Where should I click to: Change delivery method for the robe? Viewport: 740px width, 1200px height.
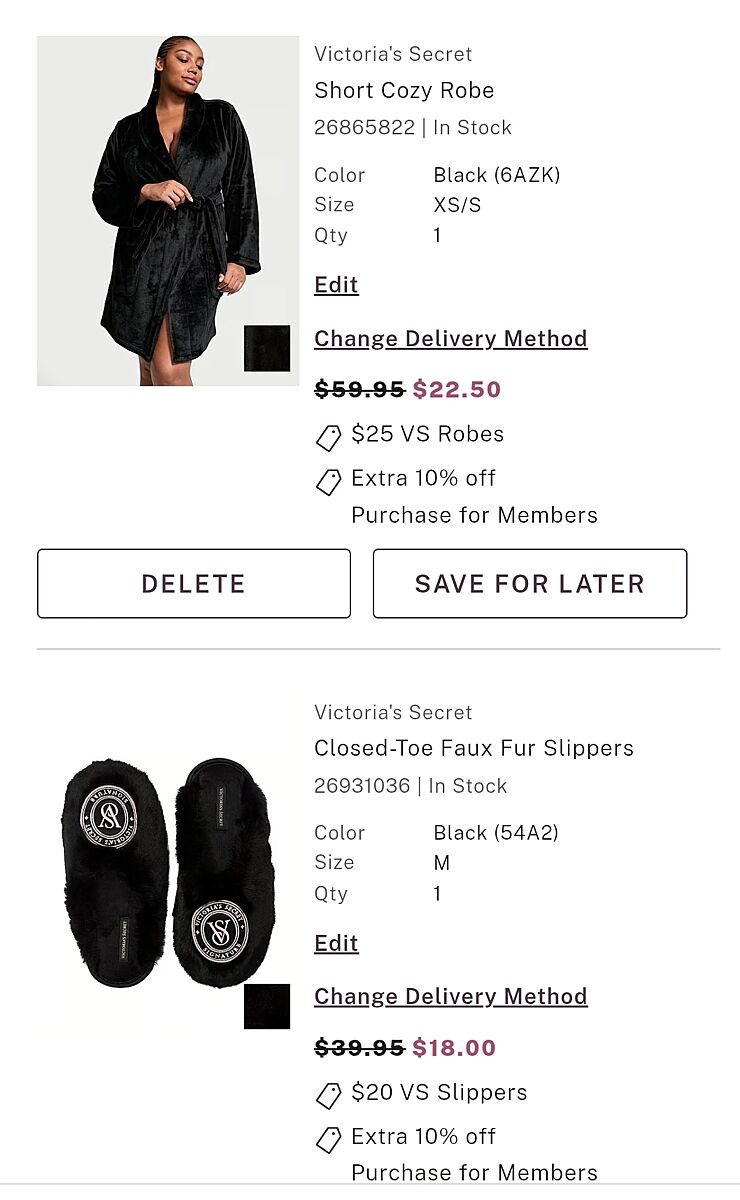(x=451, y=339)
